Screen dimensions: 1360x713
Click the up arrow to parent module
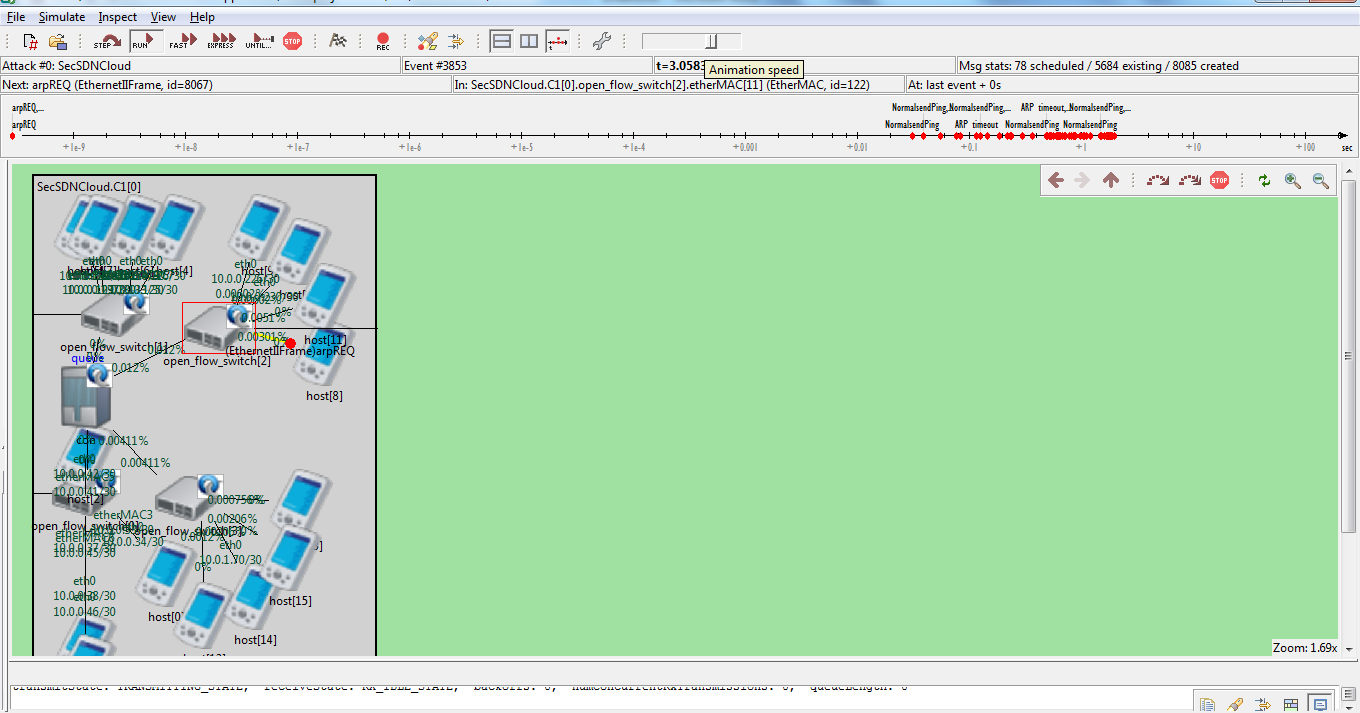click(1110, 180)
